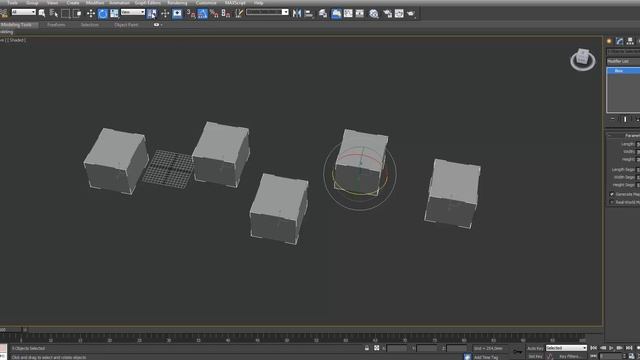This screenshot has height=360, width=640.
Task: Pick the Select Object arrow tool
Action: click(x=42, y=13)
